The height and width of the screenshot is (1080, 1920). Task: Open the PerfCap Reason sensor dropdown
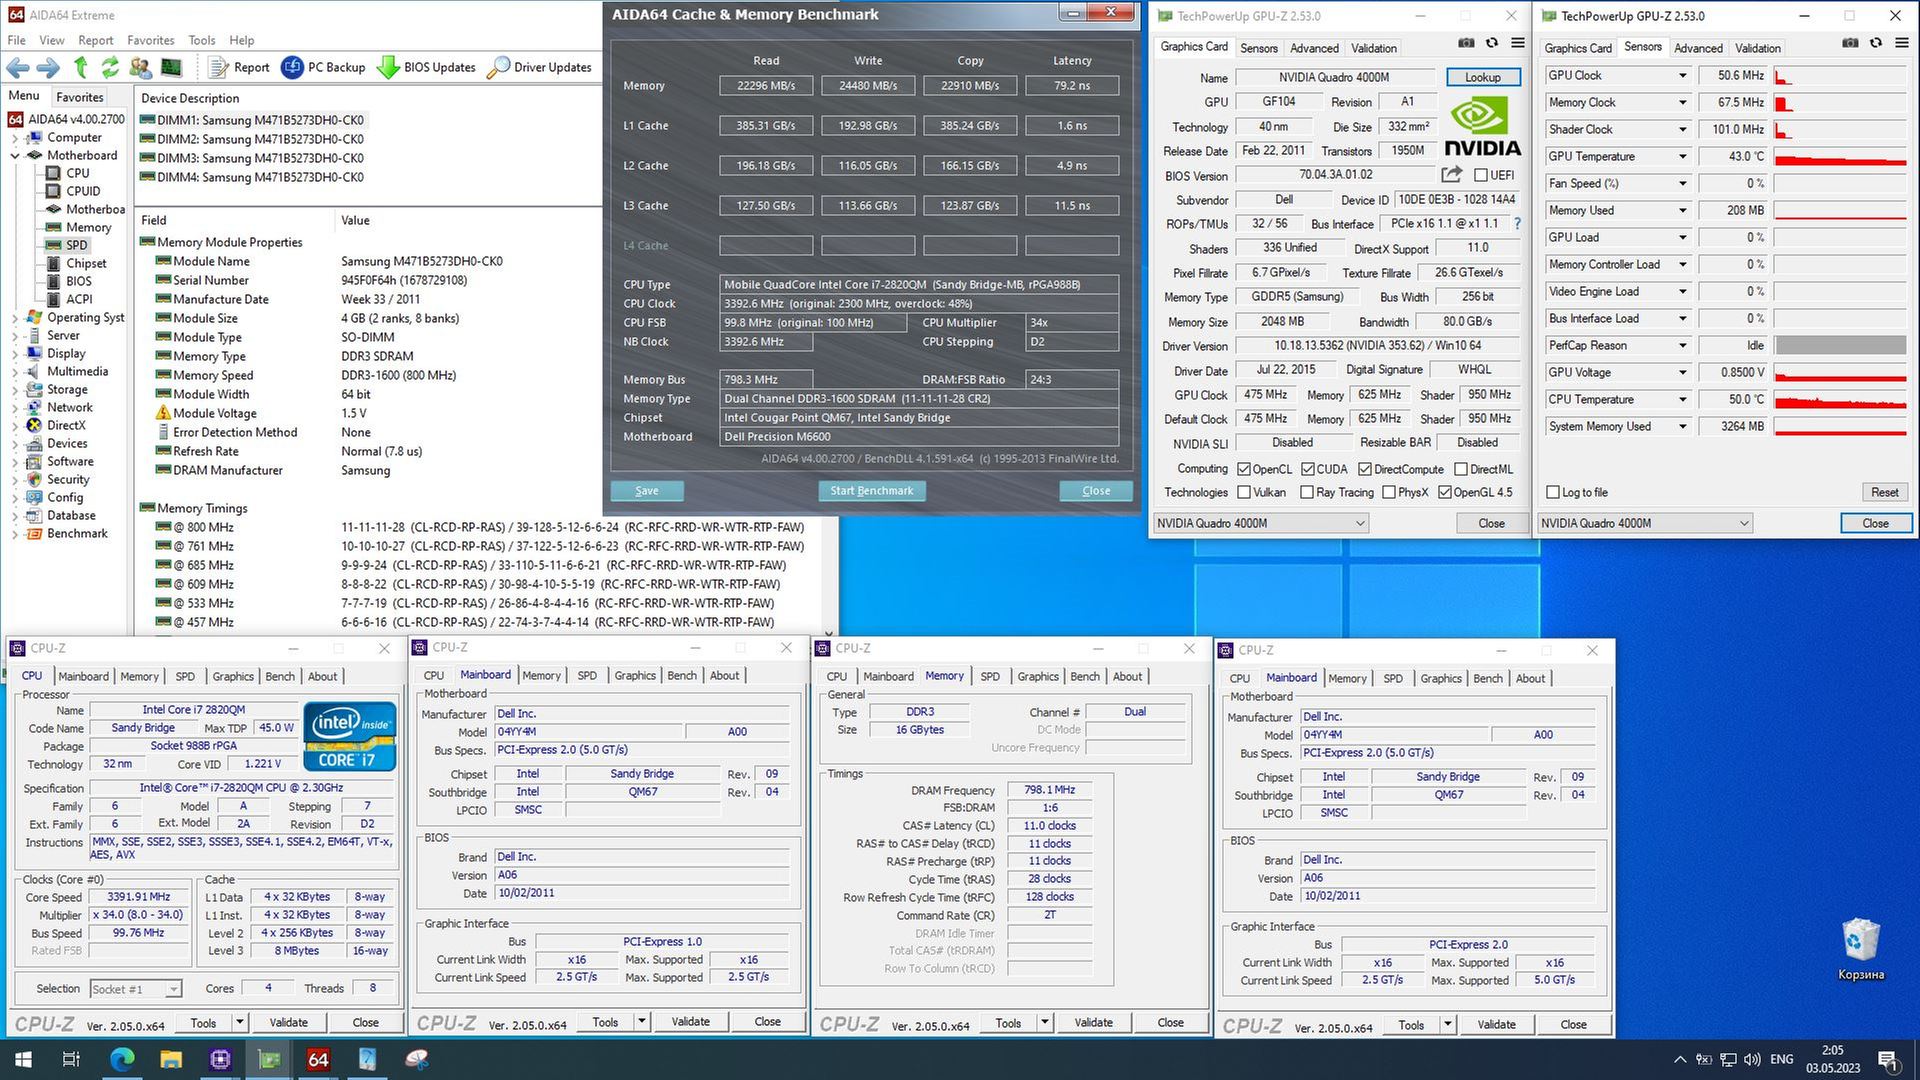point(1683,346)
